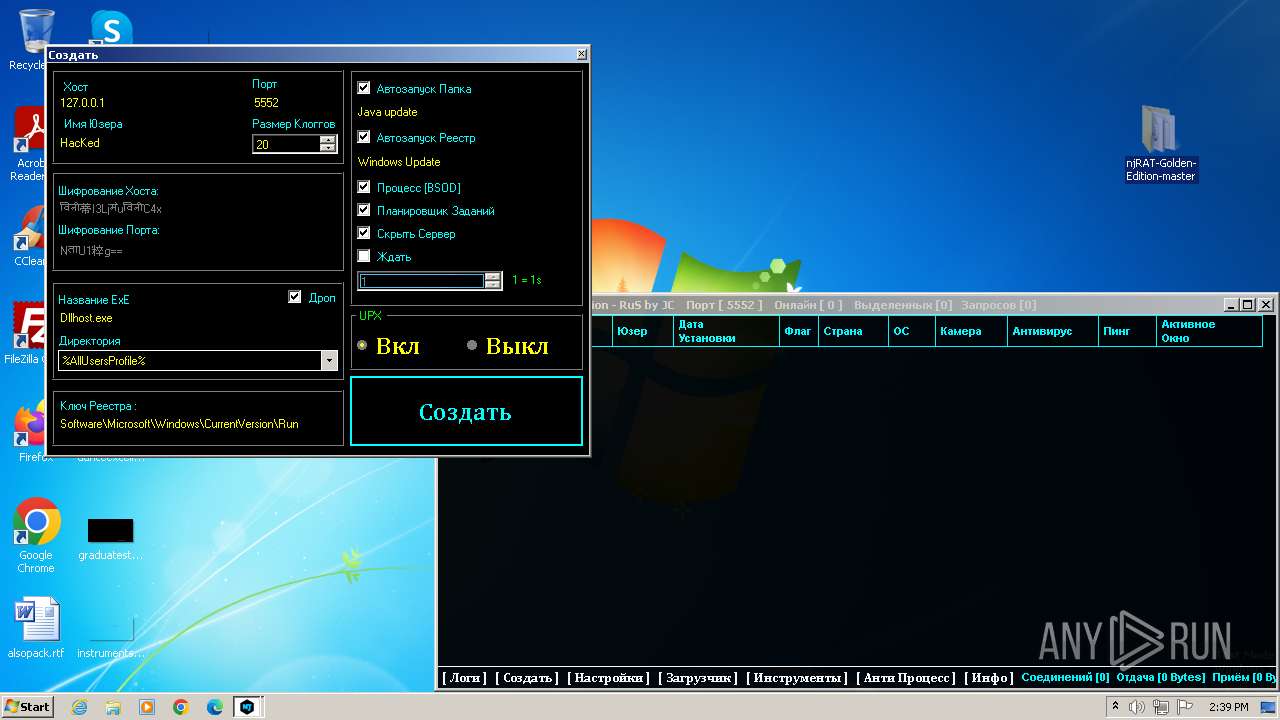Screen dimensions: 1280x720
Task: Select the UPX Выкл radio button
Action: click(x=472, y=345)
